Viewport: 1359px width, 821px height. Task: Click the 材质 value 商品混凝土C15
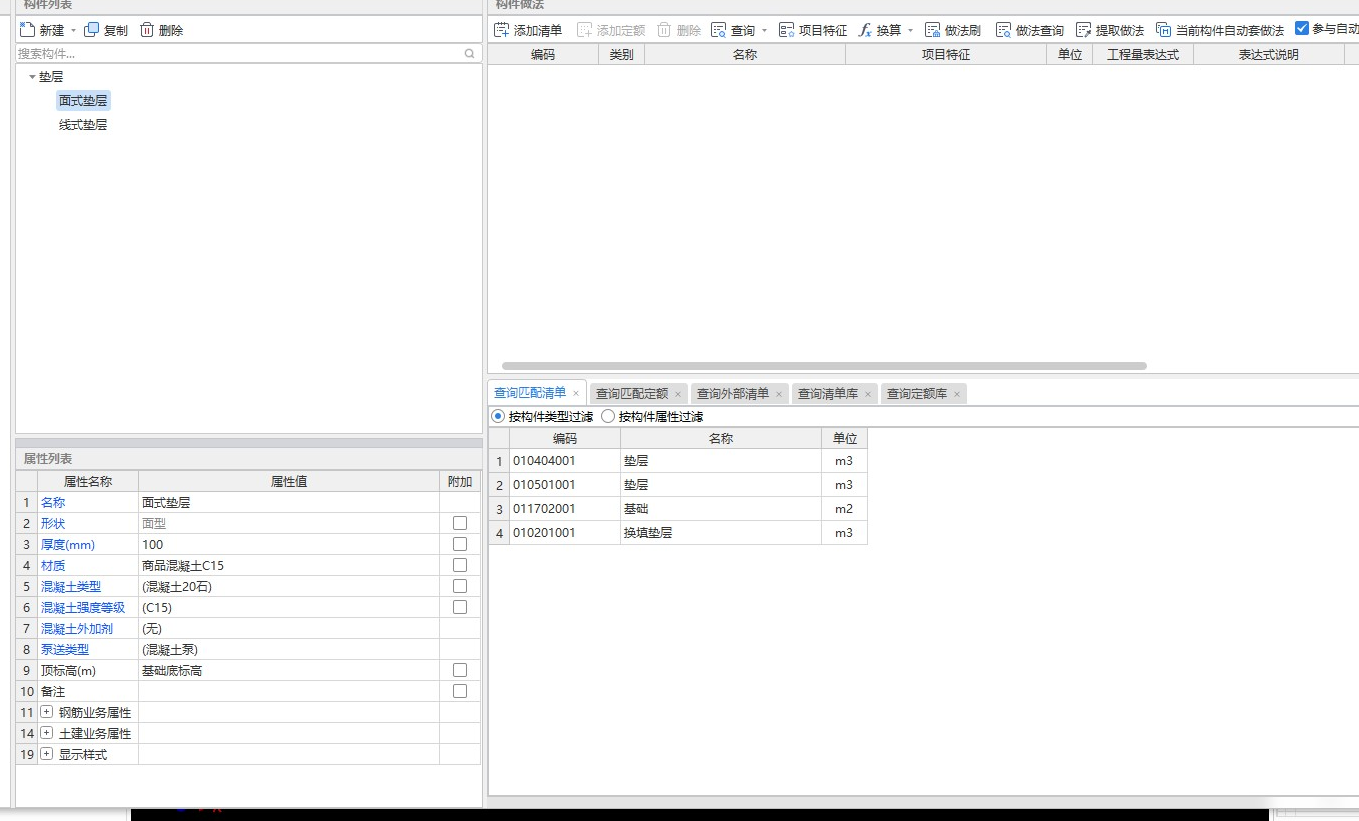289,565
